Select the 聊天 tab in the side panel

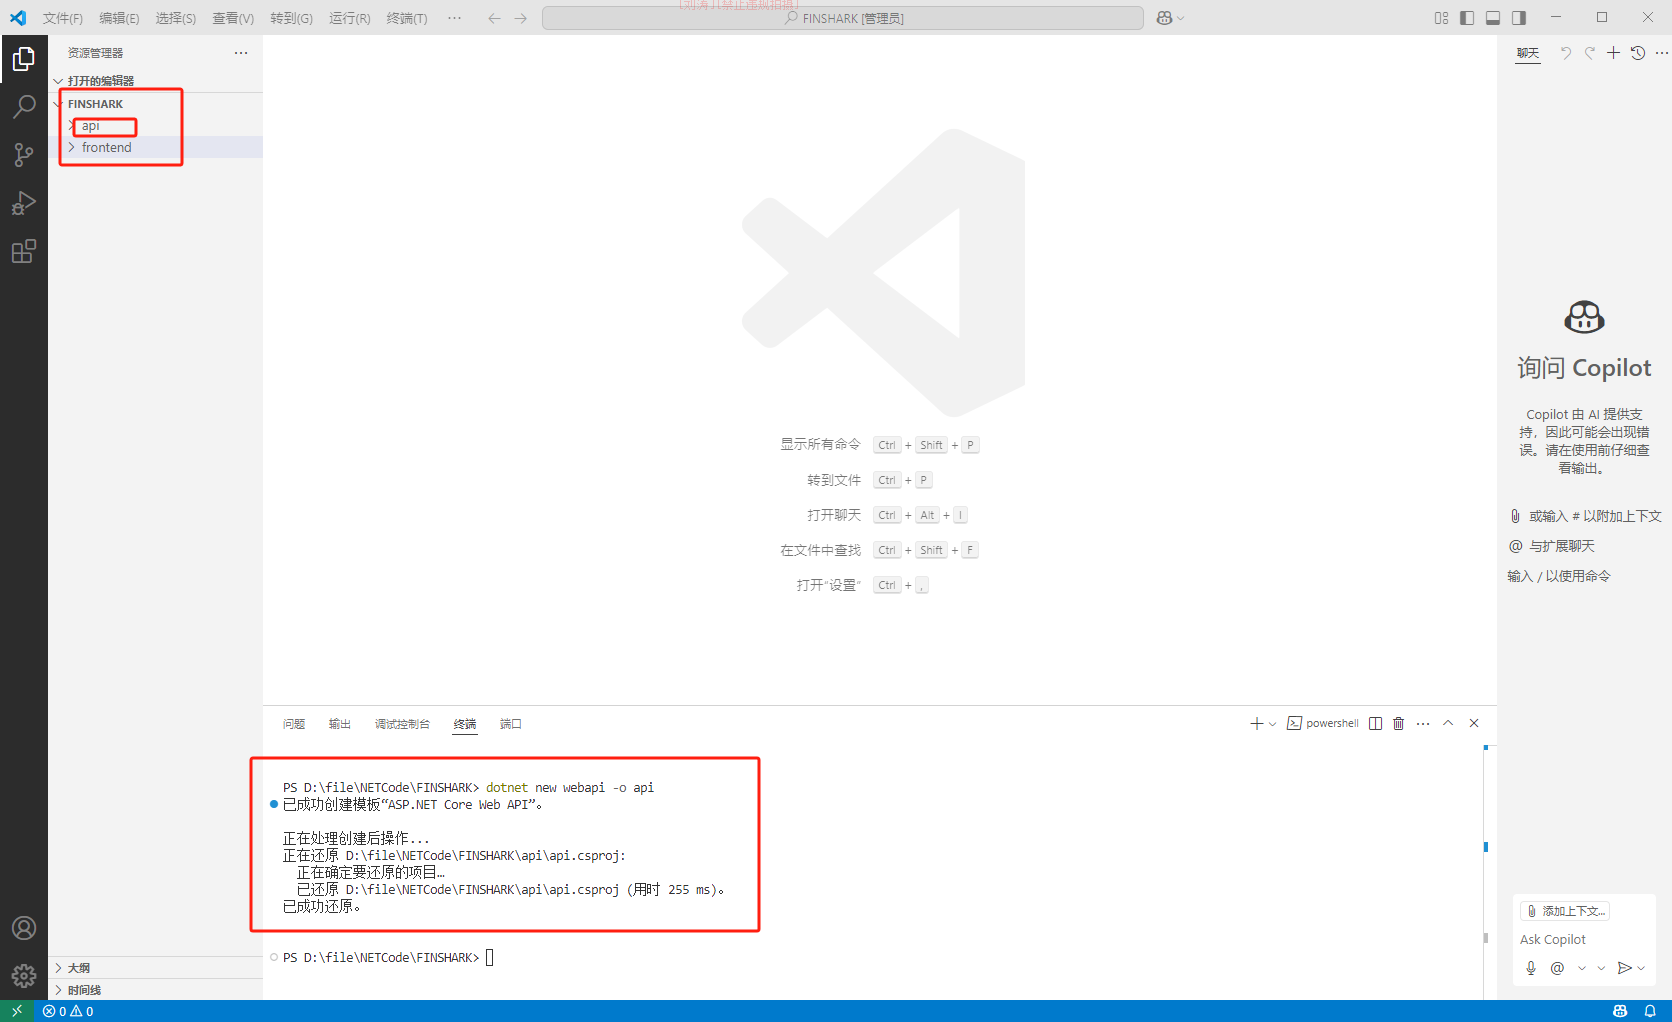(1528, 53)
